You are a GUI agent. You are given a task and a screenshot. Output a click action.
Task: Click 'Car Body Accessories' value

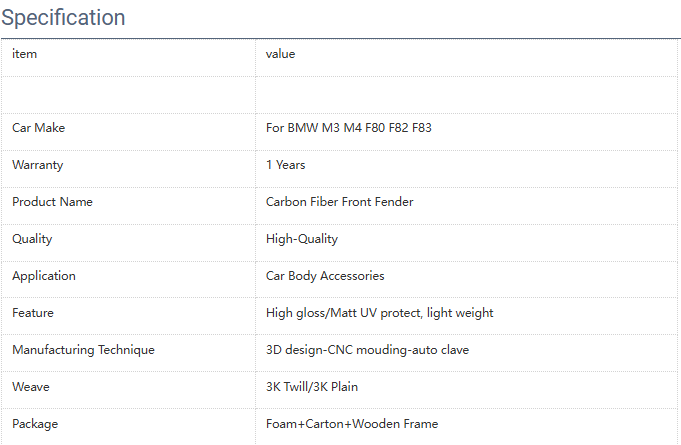pyautogui.click(x=325, y=276)
